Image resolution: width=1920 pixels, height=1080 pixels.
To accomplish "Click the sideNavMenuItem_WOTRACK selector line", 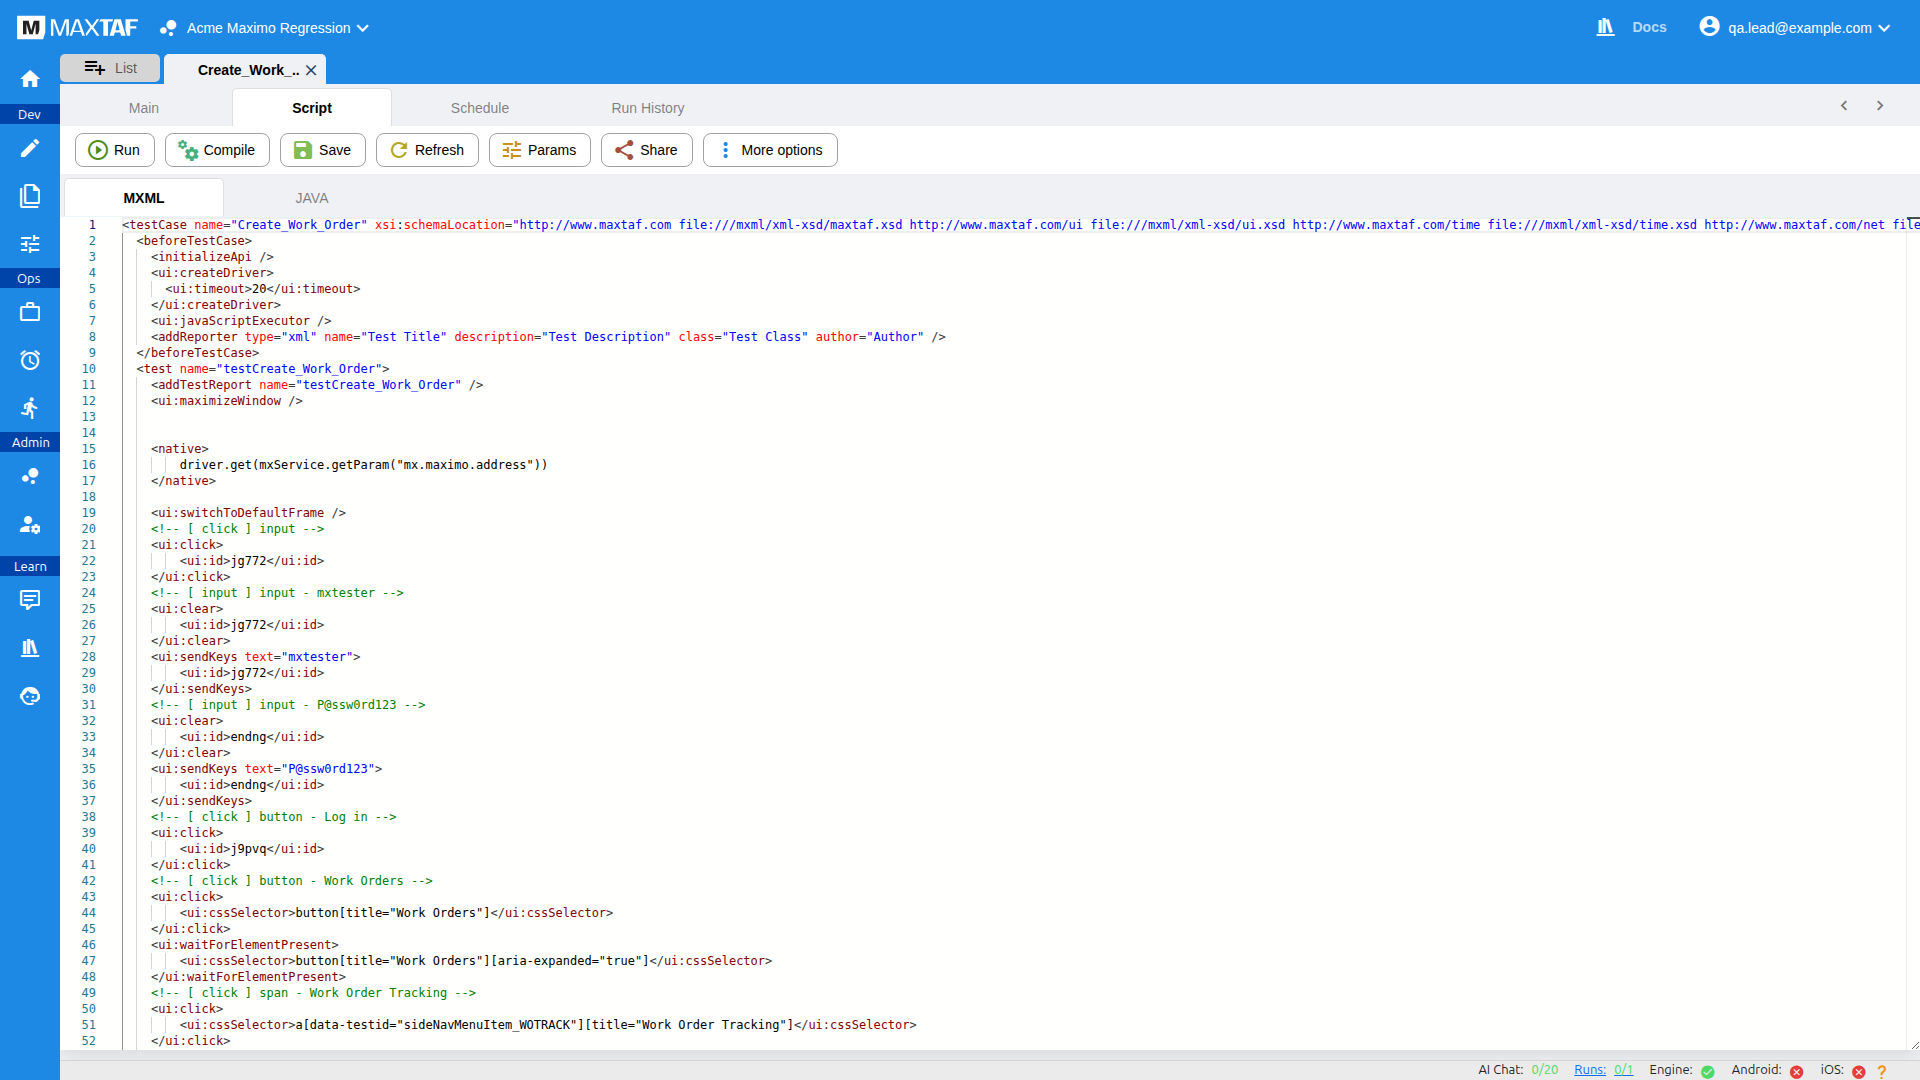I will [548, 1025].
